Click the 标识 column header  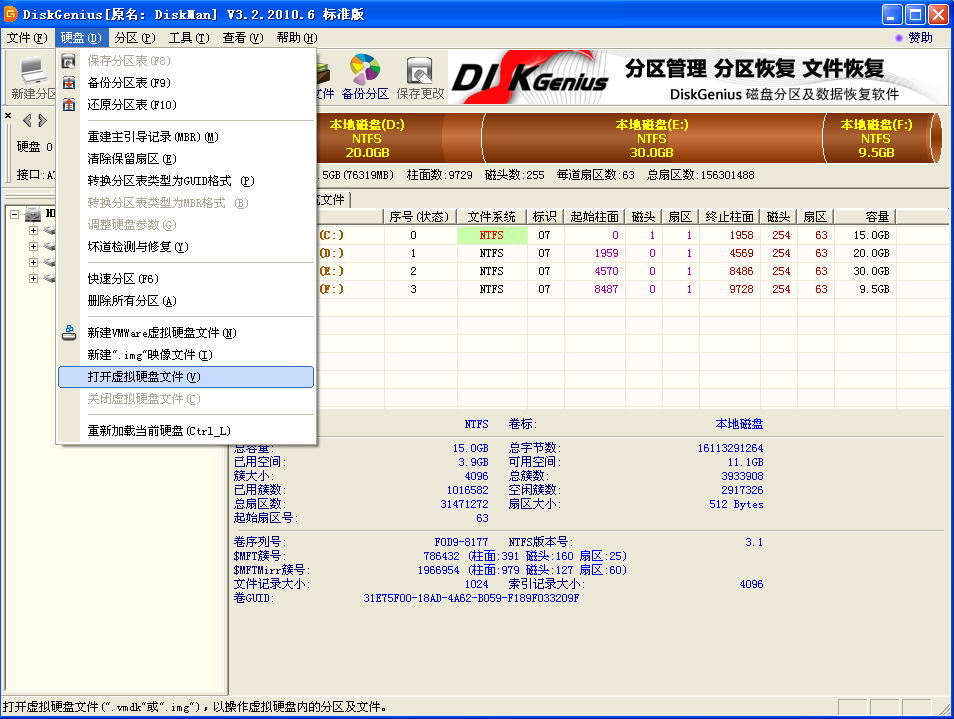[x=545, y=217]
